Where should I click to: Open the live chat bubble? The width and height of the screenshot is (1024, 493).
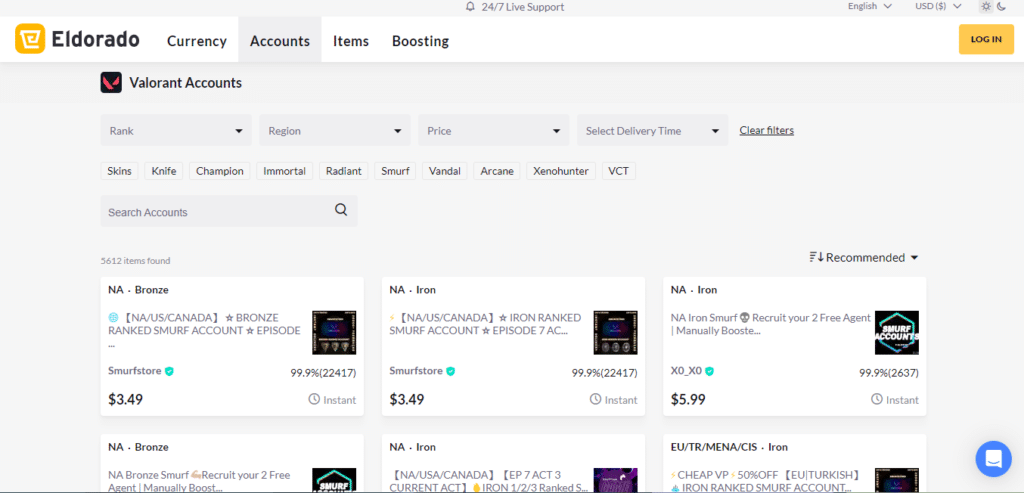click(993, 459)
